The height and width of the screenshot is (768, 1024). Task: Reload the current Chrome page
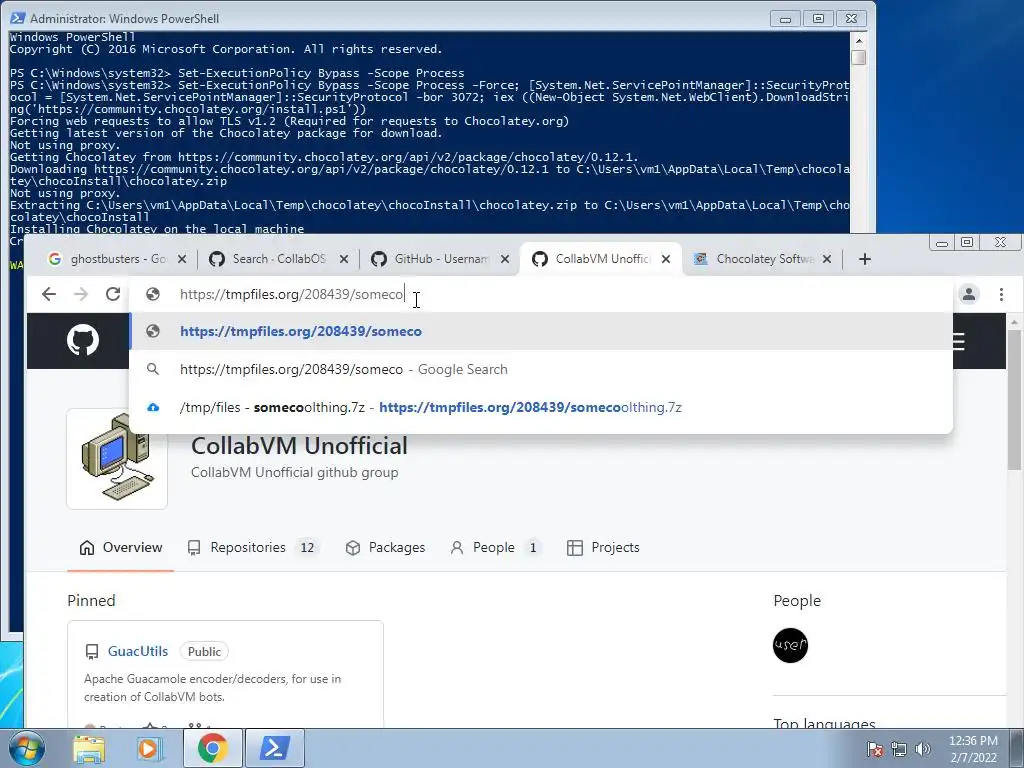tap(113, 295)
